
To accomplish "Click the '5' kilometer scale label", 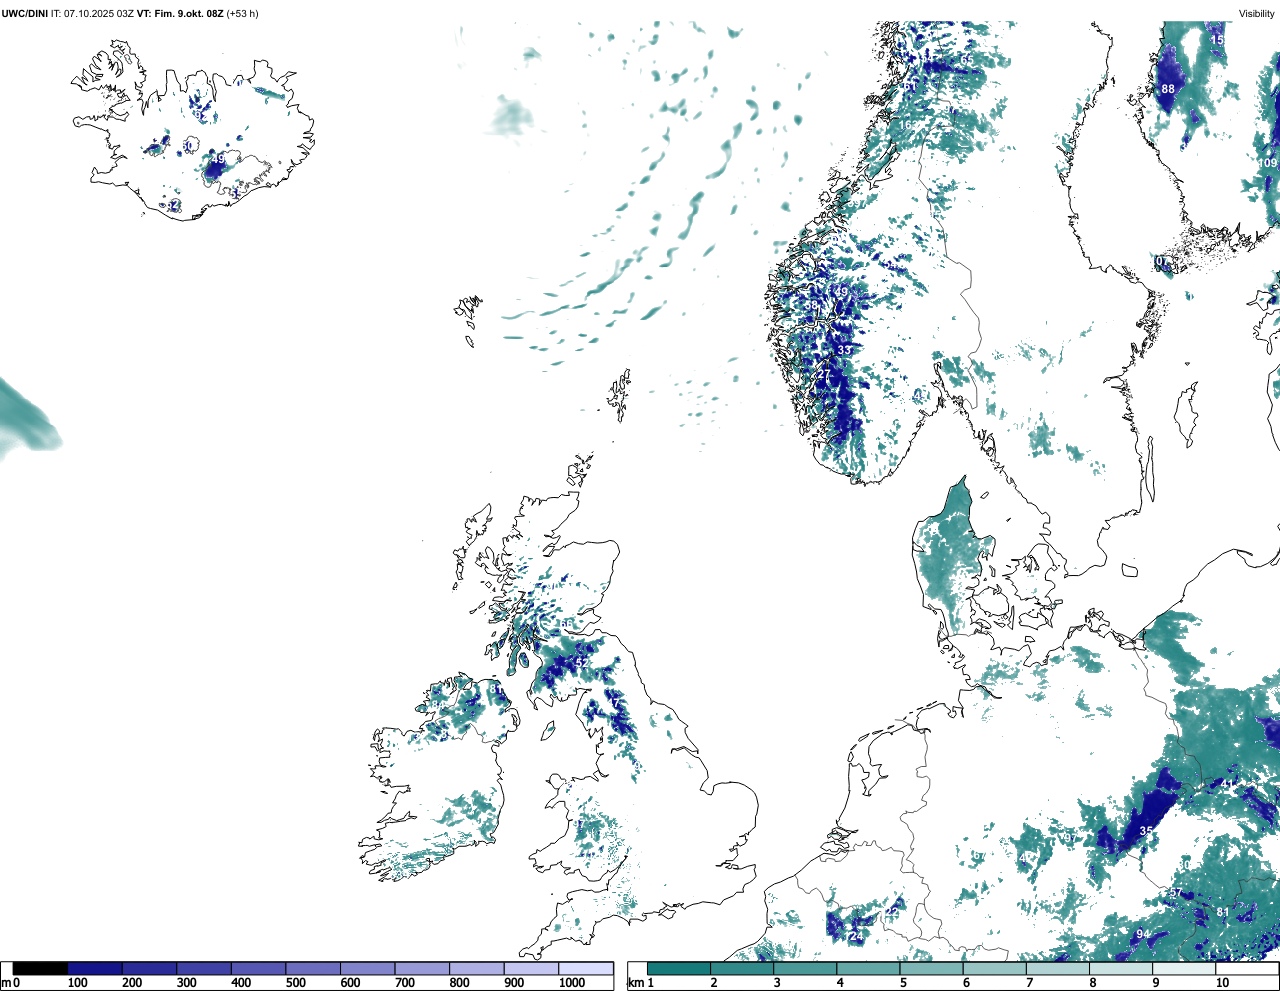I will [x=903, y=983].
